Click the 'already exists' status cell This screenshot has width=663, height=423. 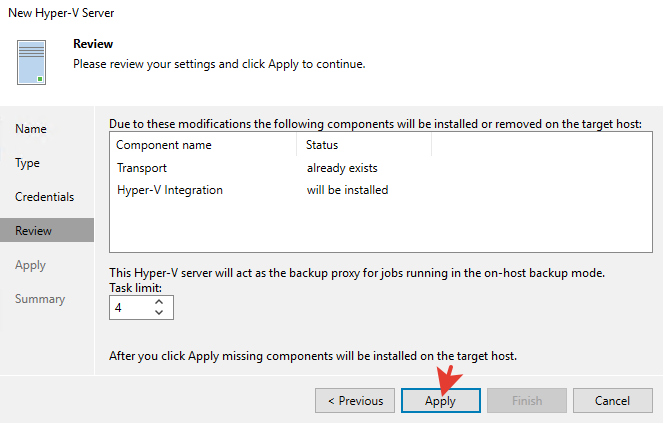click(x=342, y=167)
